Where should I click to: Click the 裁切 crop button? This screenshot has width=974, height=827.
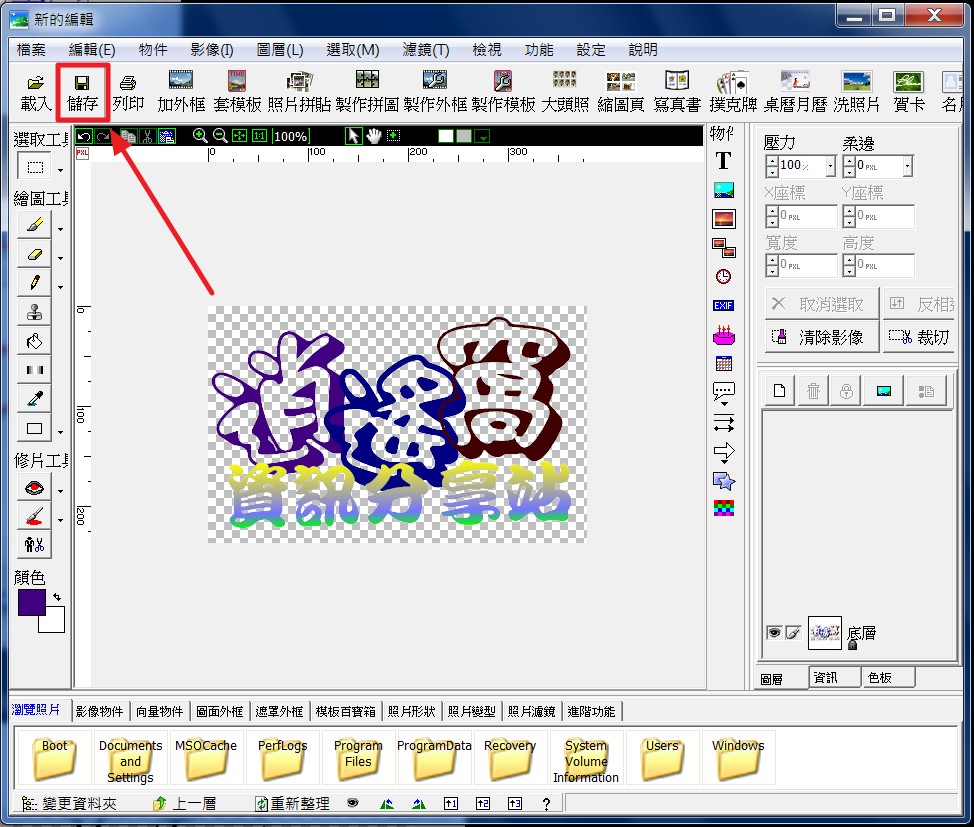tap(919, 337)
